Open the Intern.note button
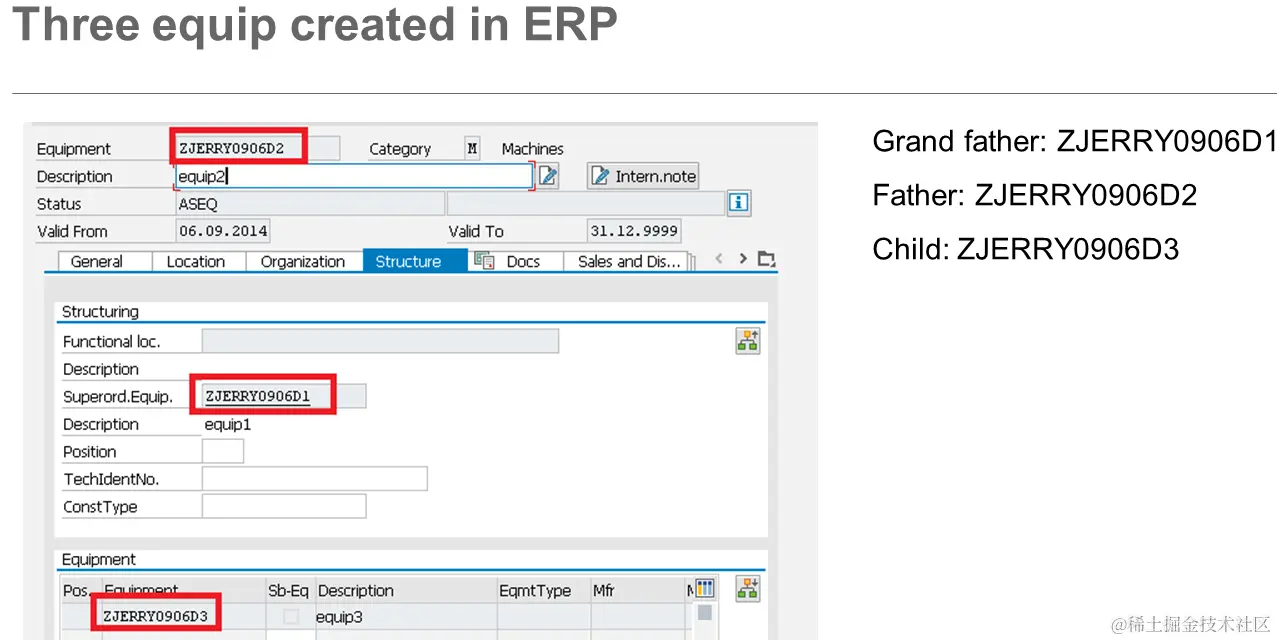The width and height of the screenshot is (1277, 641). click(x=643, y=176)
